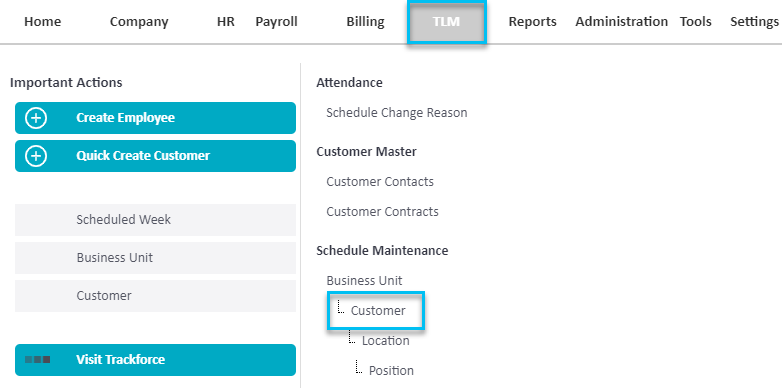Open the Location tree item
Image resolution: width=782 pixels, height=388 pixels.
(x=386, y=341)
